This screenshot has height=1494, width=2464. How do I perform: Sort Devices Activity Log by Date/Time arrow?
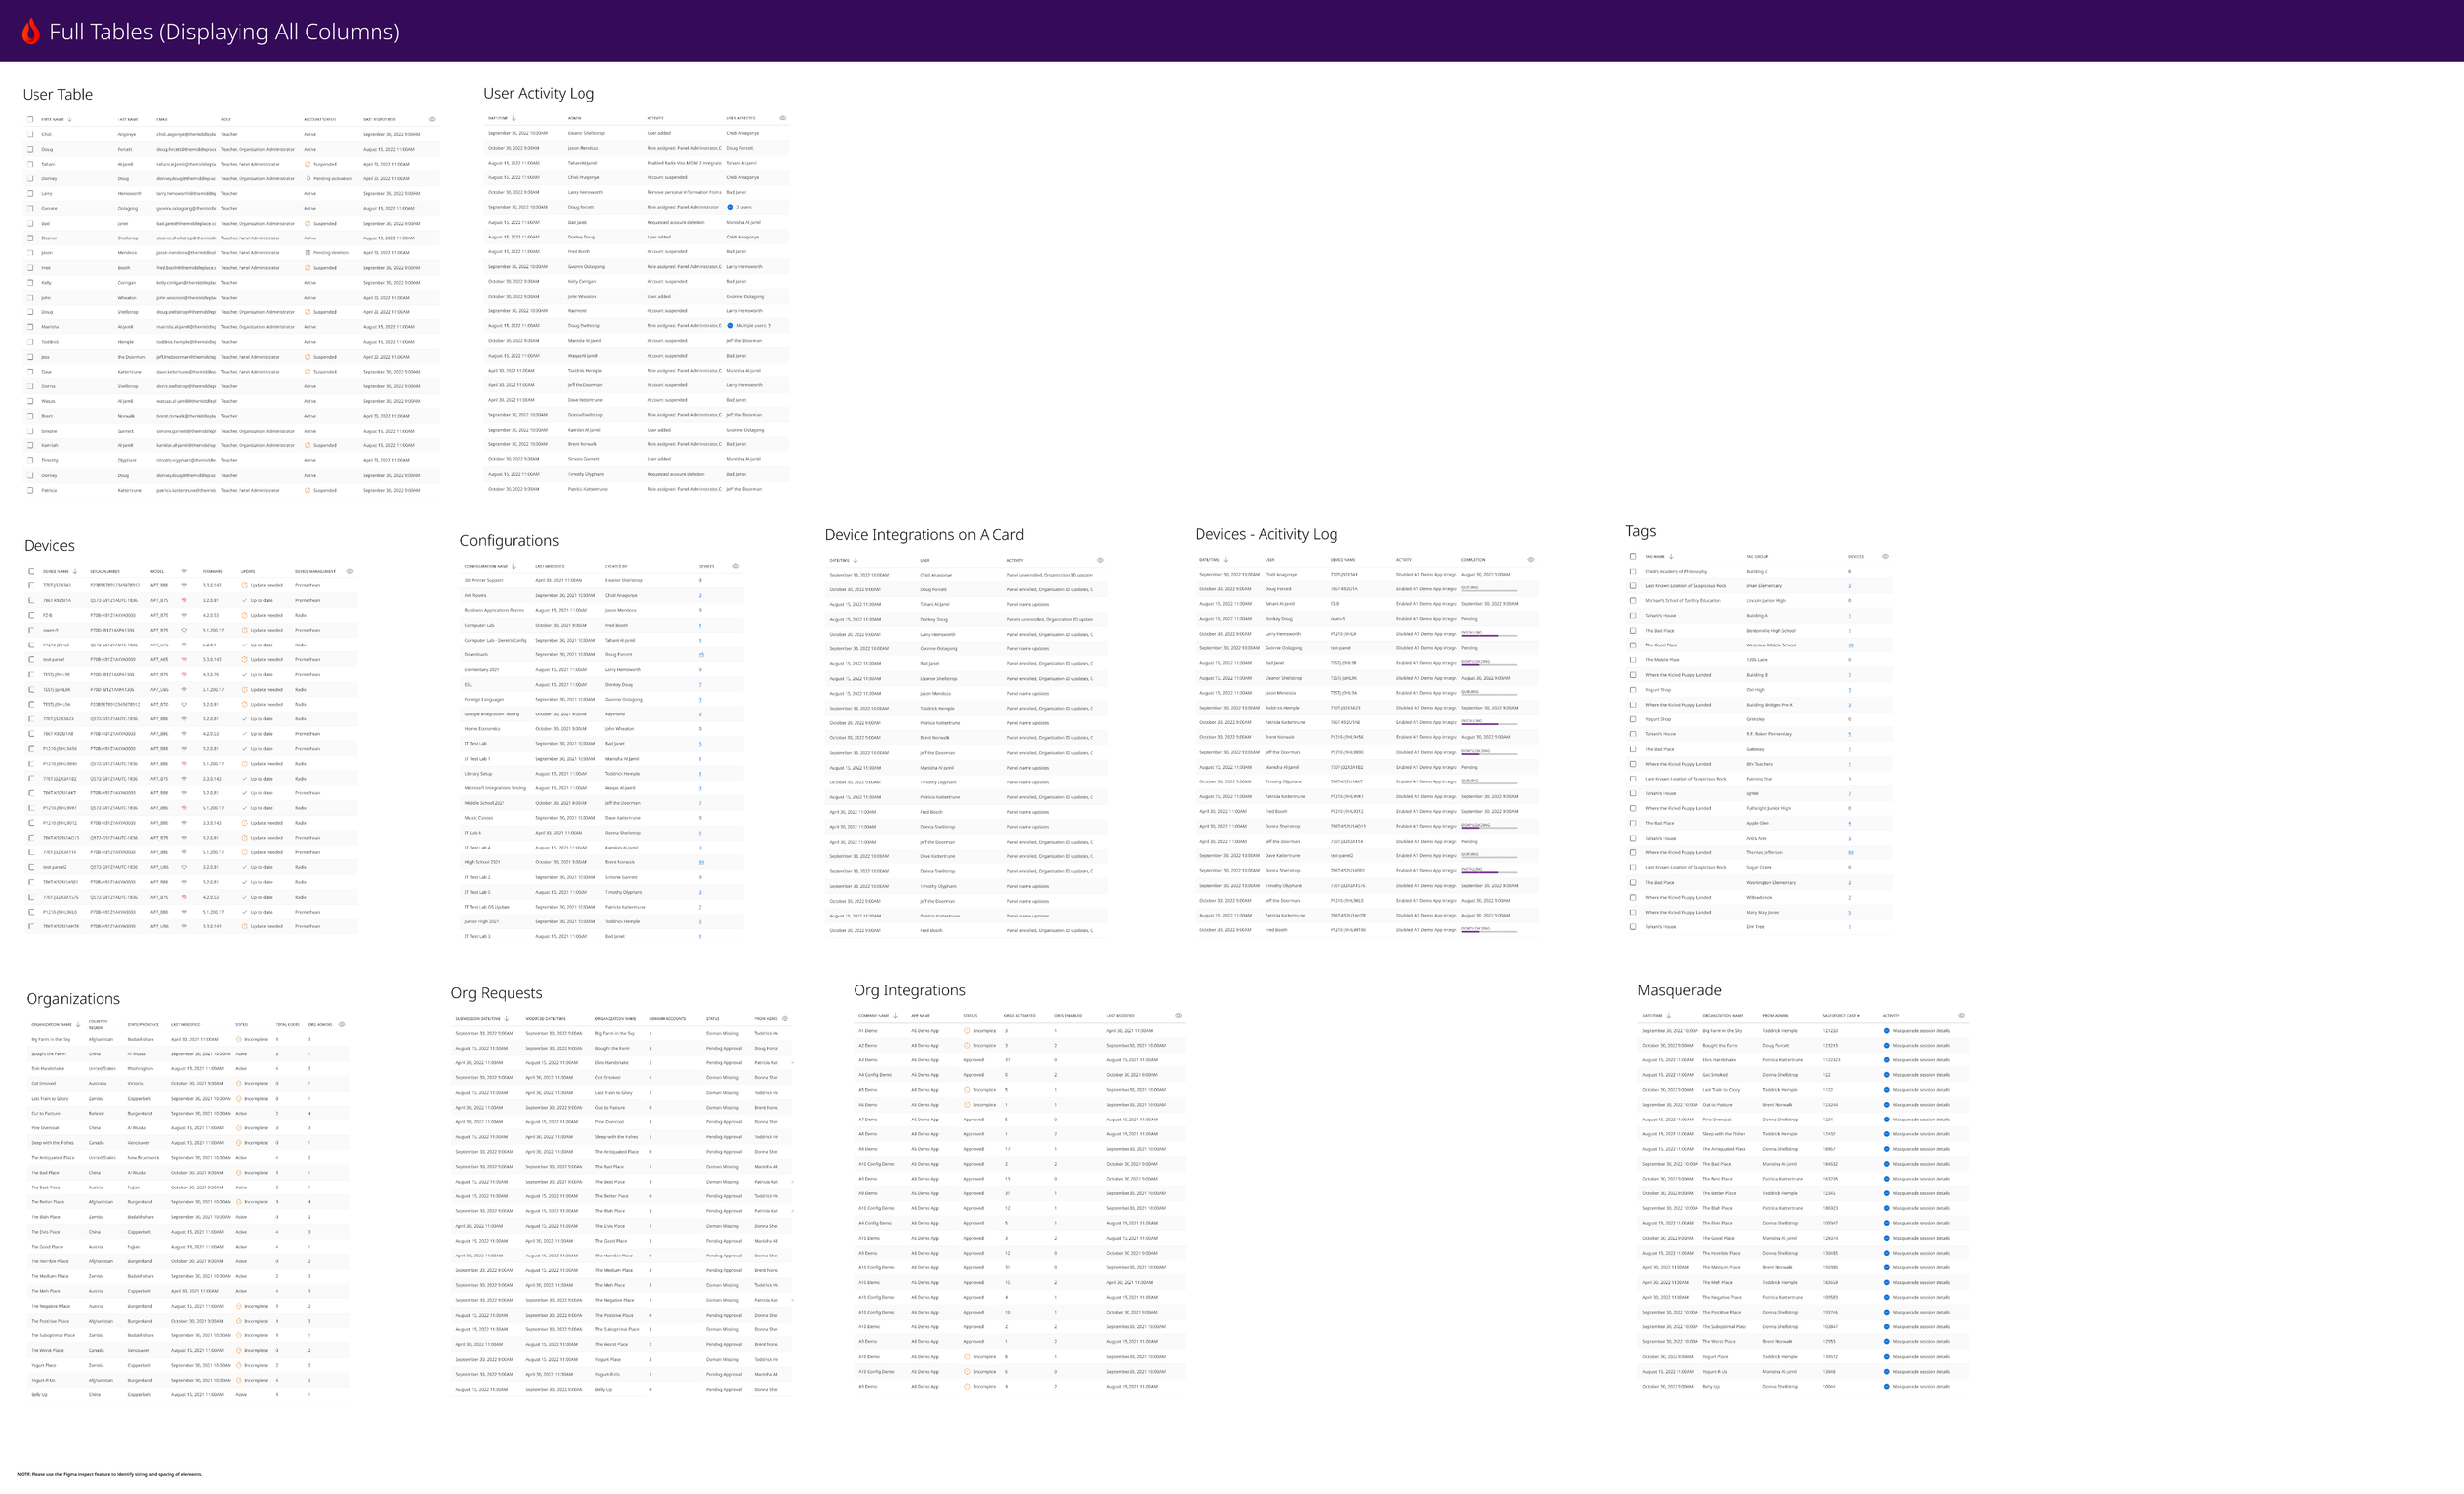coord(1226,560)
